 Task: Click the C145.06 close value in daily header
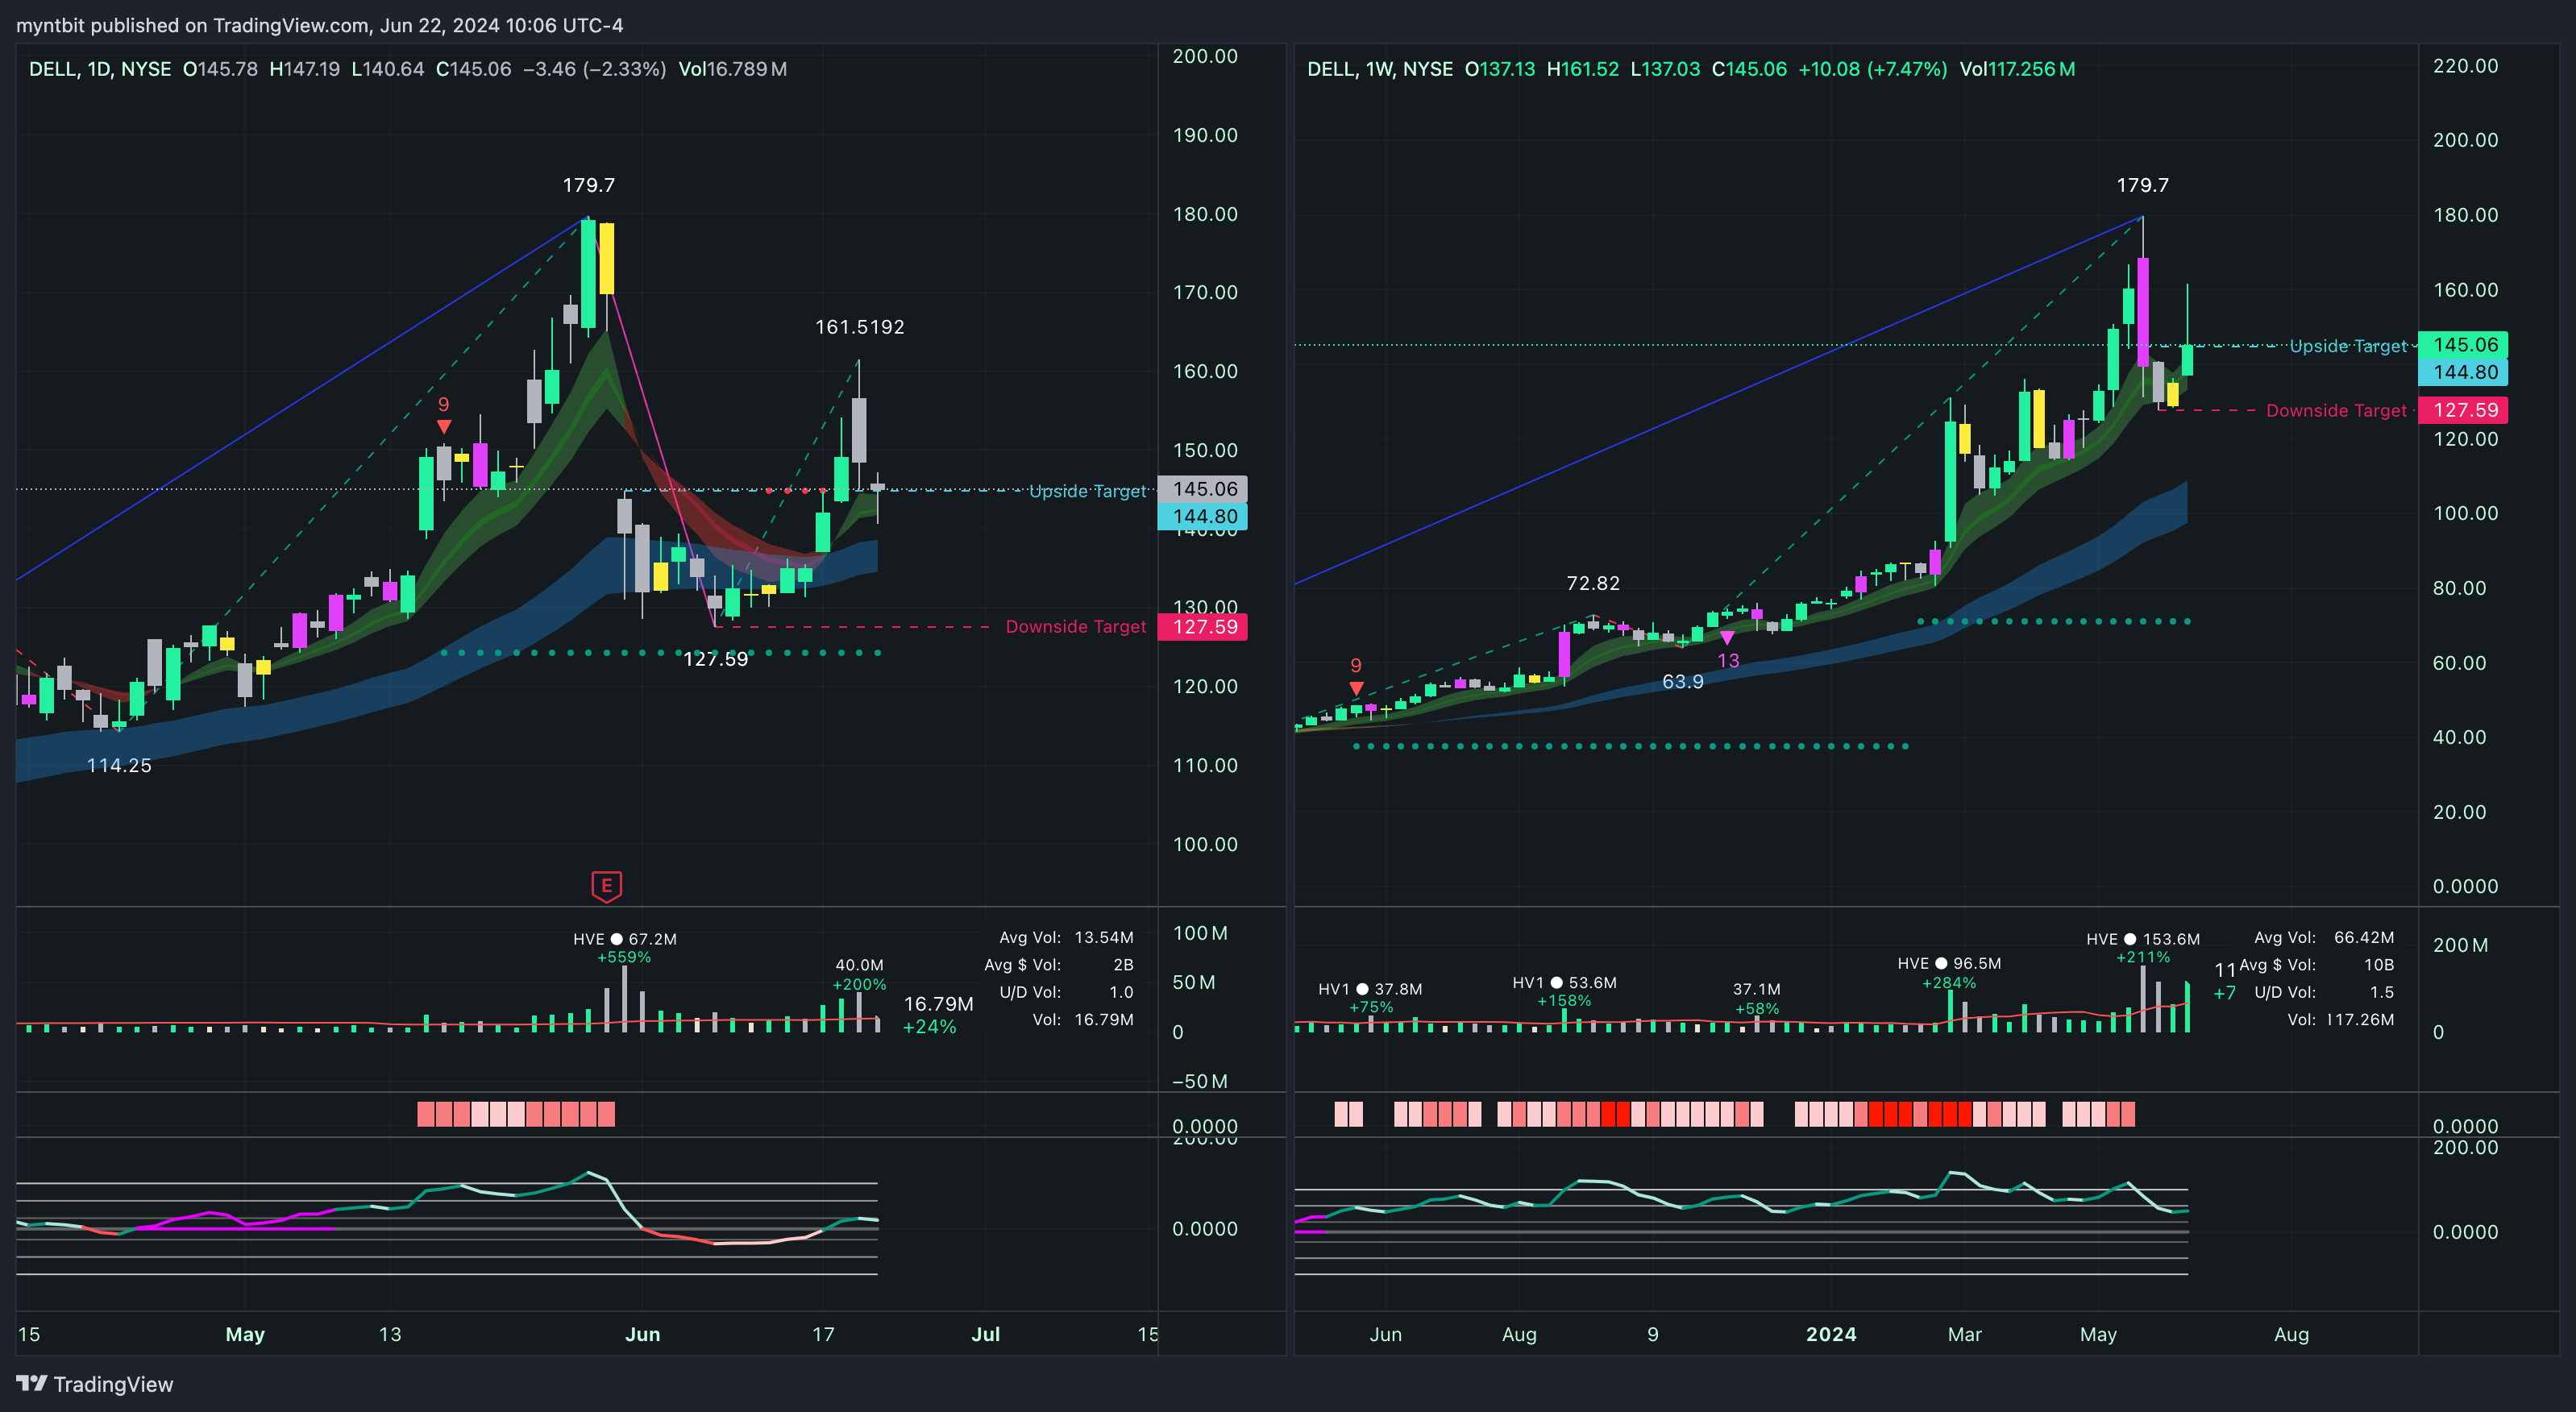(x=473, y=69)
